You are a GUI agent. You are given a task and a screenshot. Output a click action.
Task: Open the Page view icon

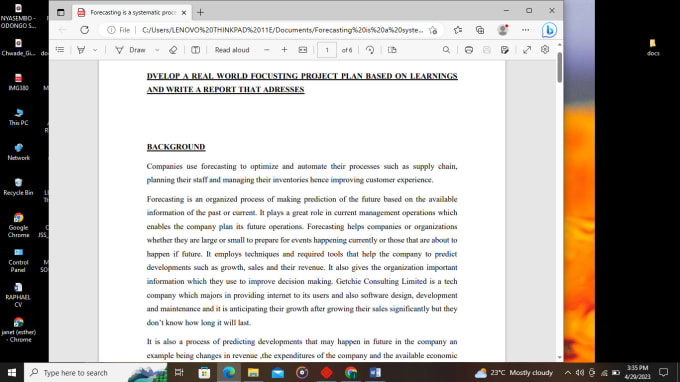click(x=392, y=50)
